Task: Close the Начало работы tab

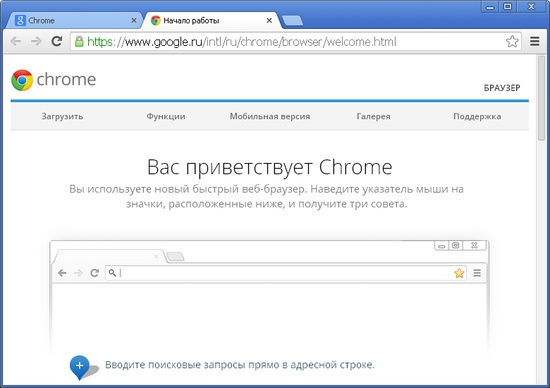Action: pos(269,21)
